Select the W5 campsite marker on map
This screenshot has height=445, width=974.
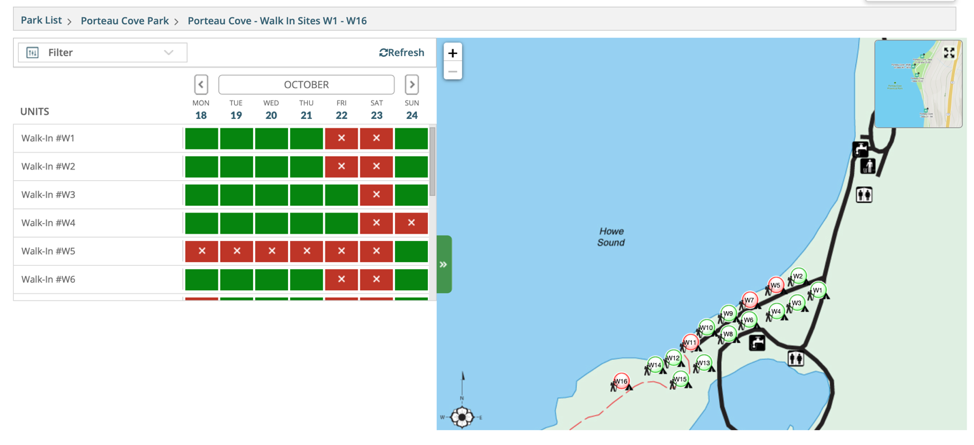[x=775, y=285]
